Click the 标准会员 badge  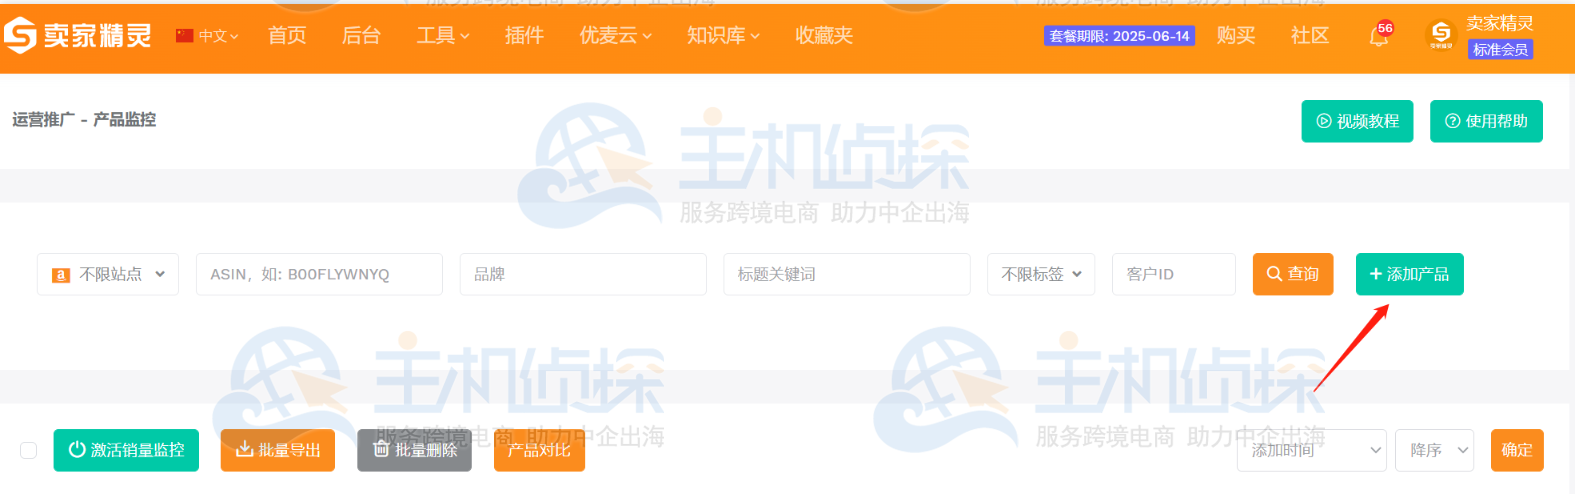tap(1500, 49)
